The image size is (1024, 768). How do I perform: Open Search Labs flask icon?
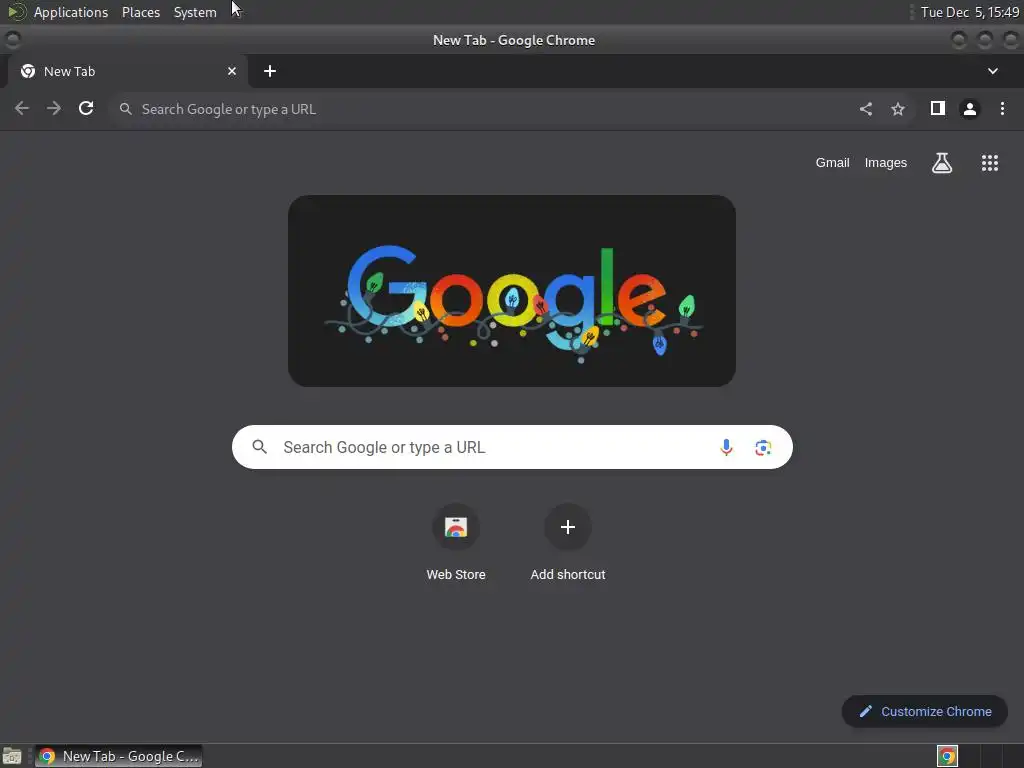[942, 163]
